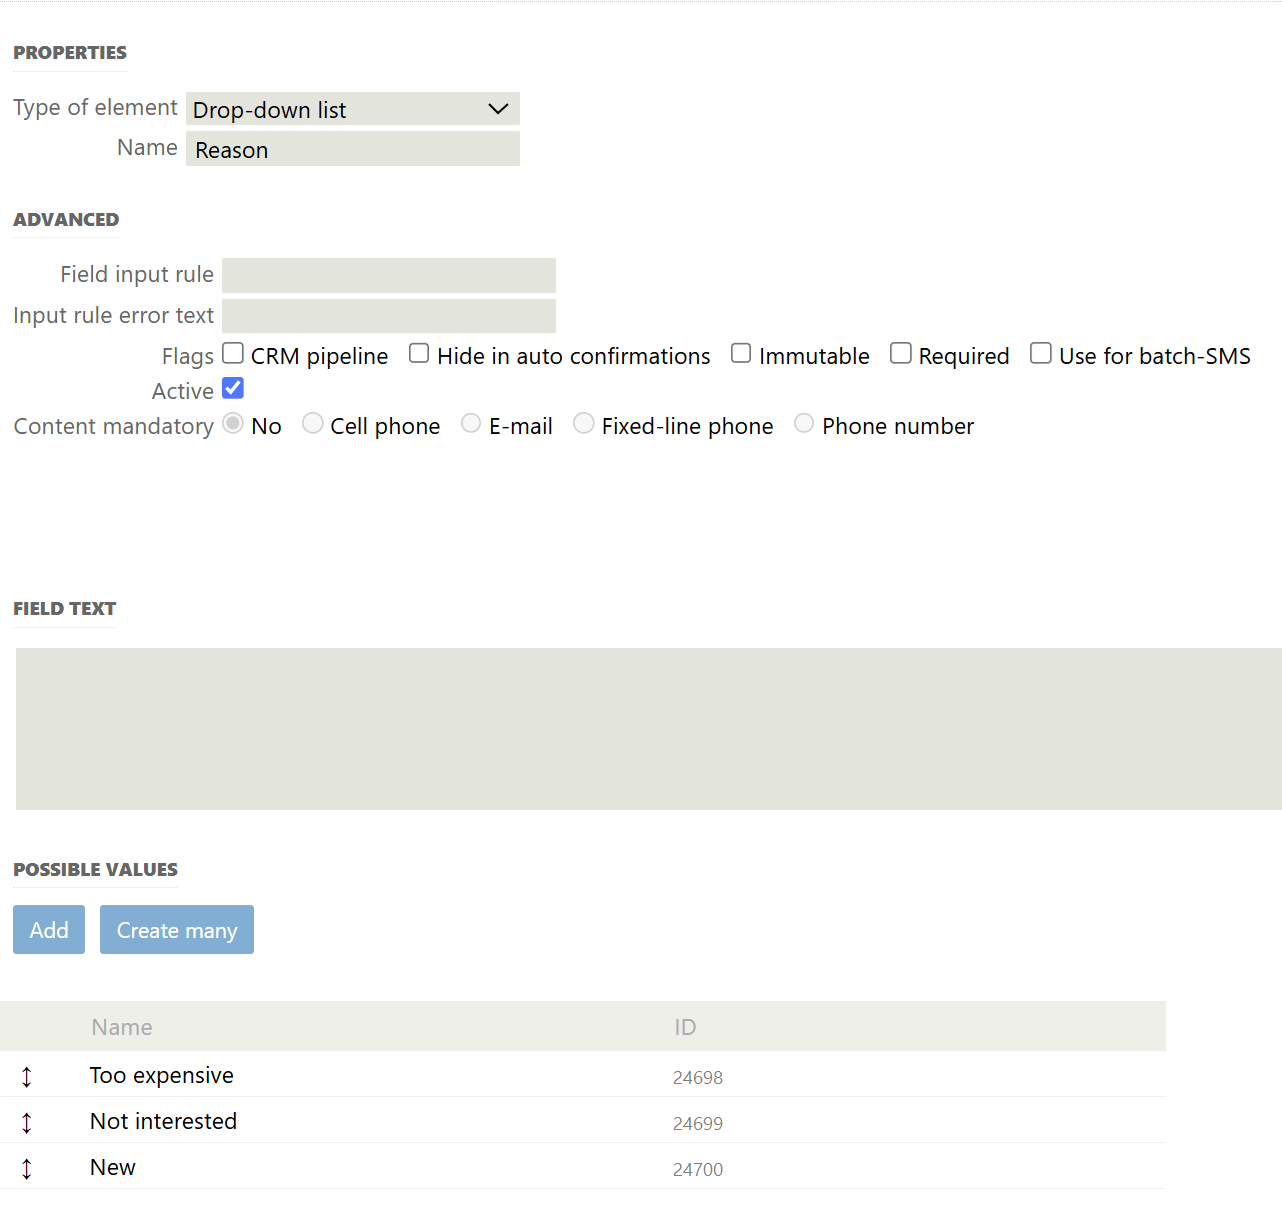The height and width of the screenshot is (1210, 1282).
Task: Pick the Phone number radio option
Action: tap(804, 424)
